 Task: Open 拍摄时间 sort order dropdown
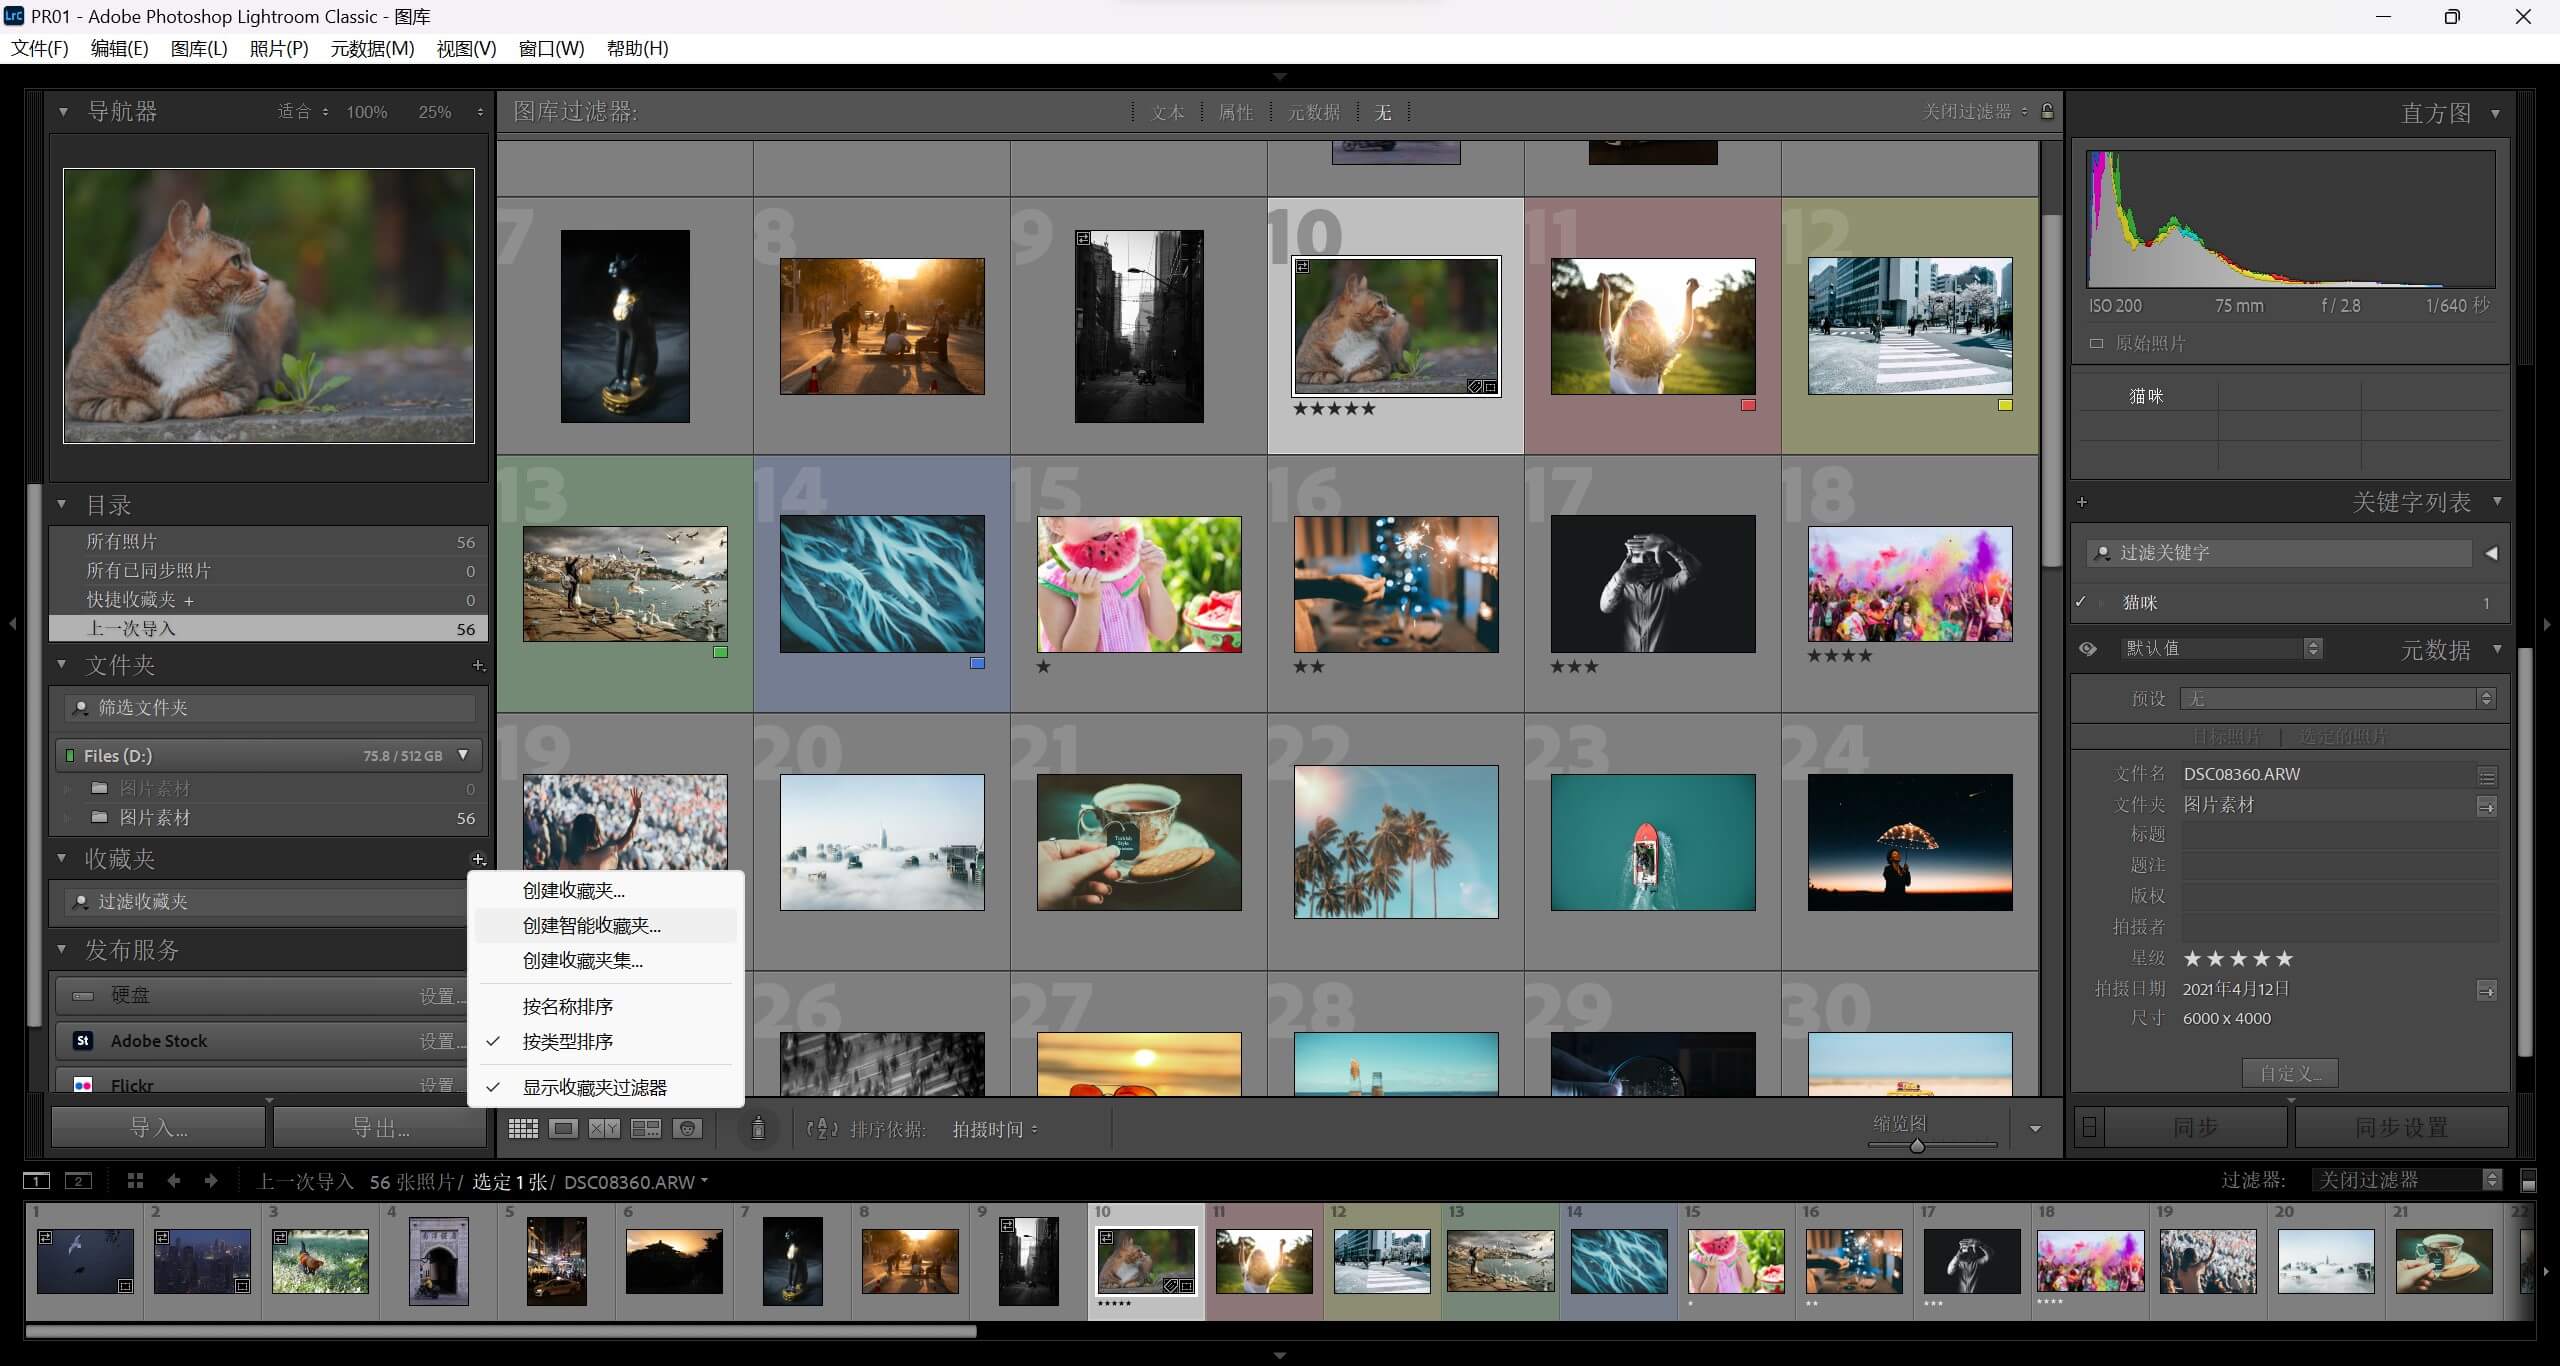point(995,1129)
